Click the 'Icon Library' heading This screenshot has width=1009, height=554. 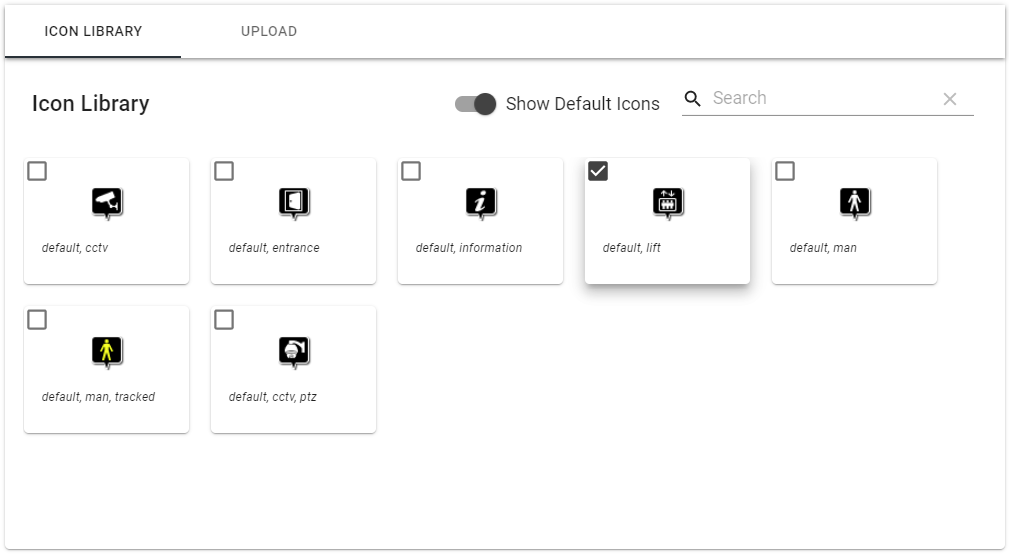[x=91, y=104]
